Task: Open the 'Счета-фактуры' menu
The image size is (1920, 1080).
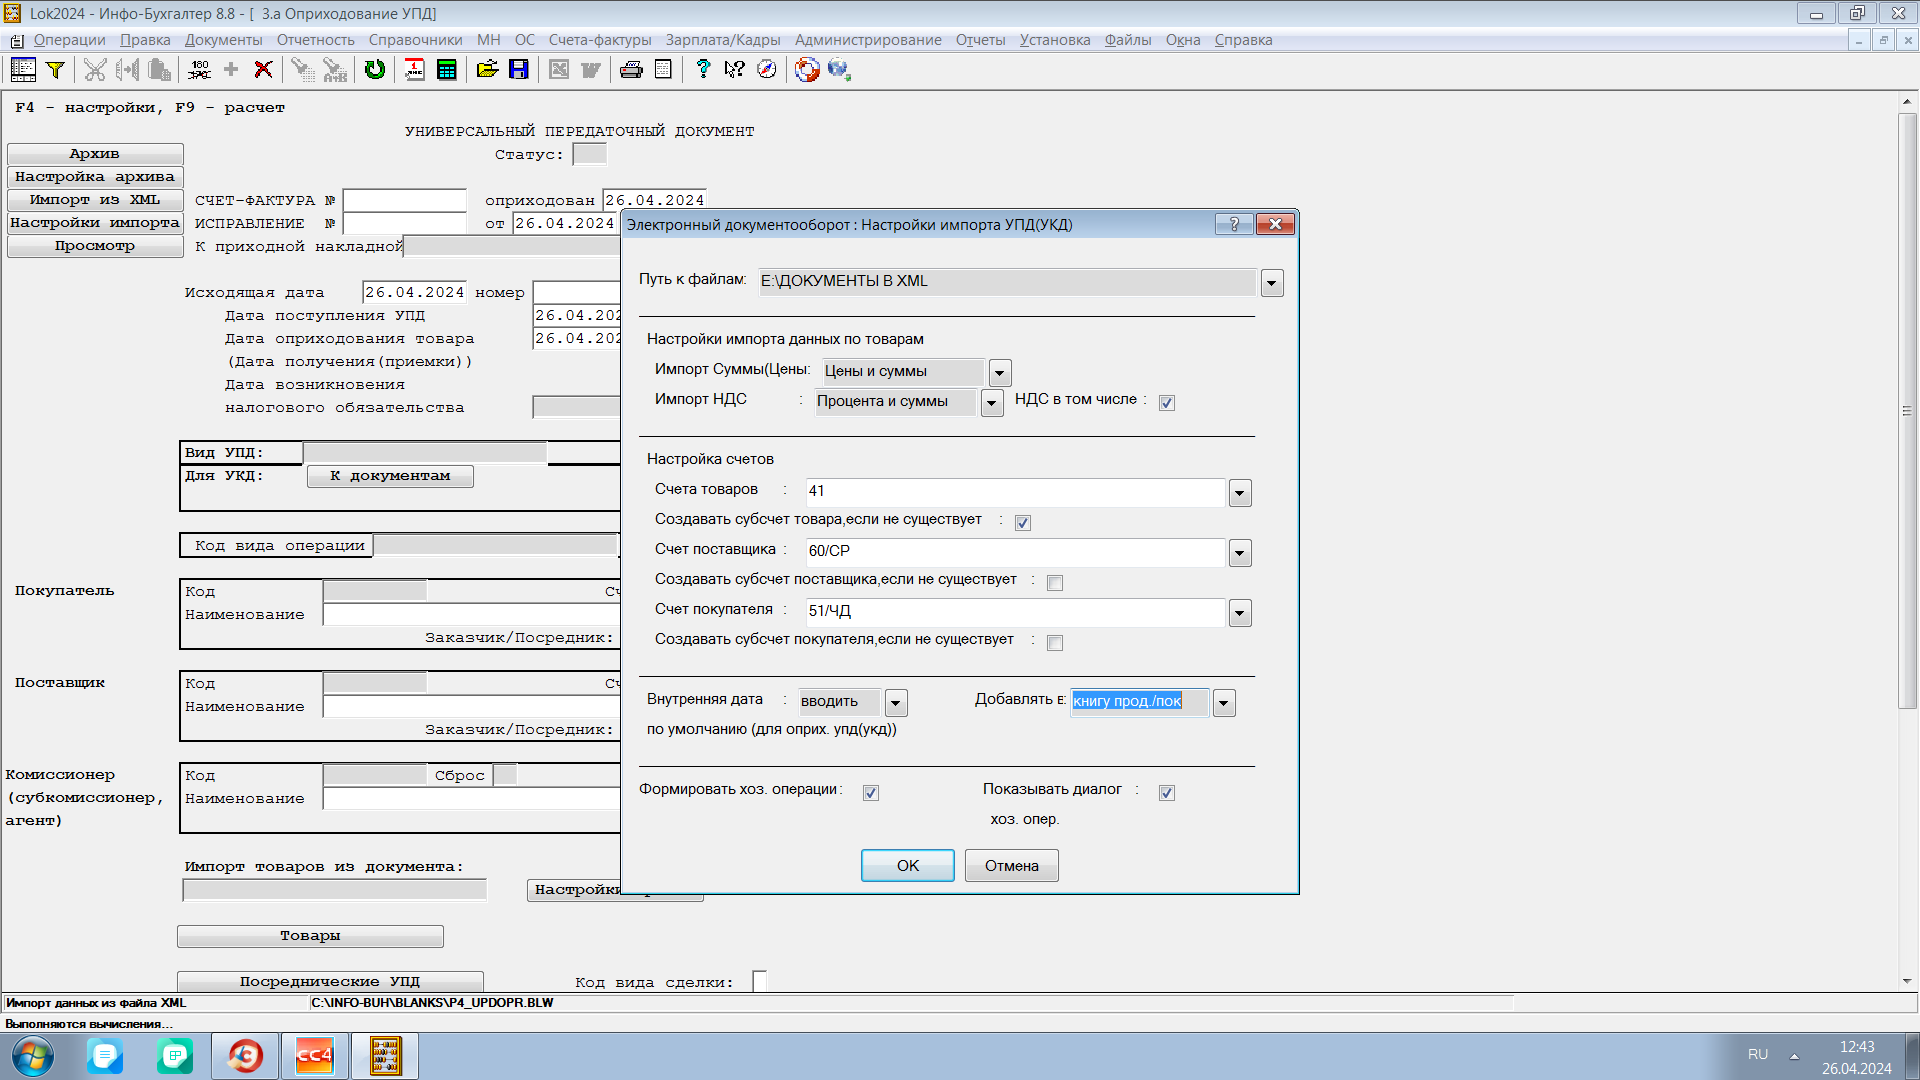Action: (600, 40)
